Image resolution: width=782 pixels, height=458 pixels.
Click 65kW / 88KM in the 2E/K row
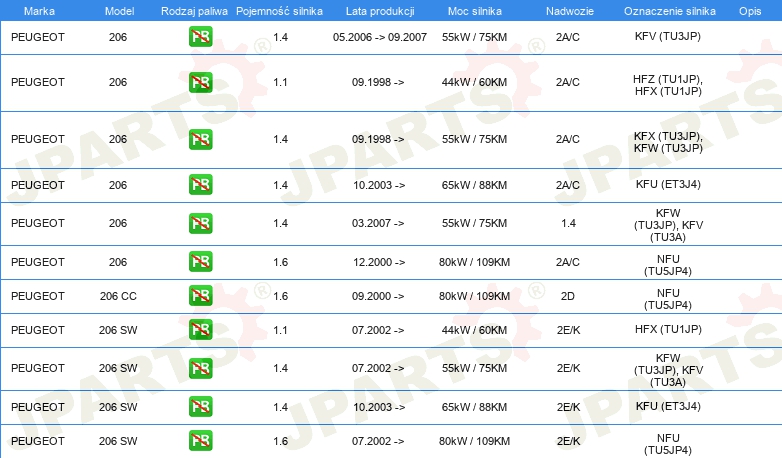(x=474, y=407)
